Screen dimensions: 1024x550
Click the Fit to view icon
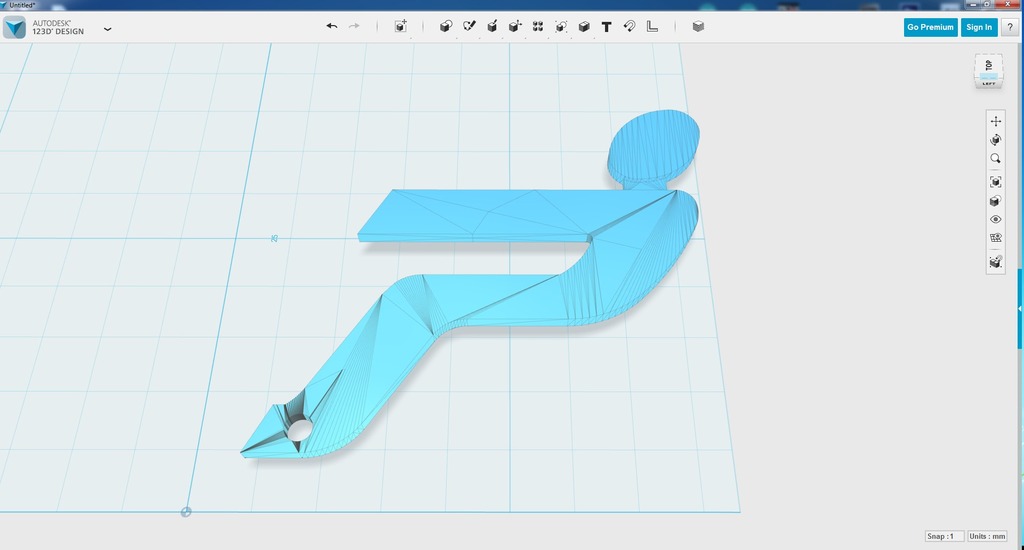click(x=995, y=182)
